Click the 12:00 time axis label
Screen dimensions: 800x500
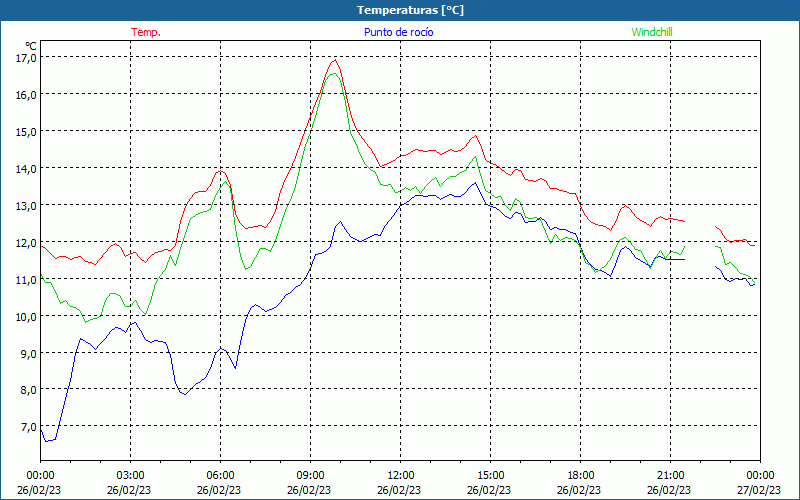click(401, 476)
